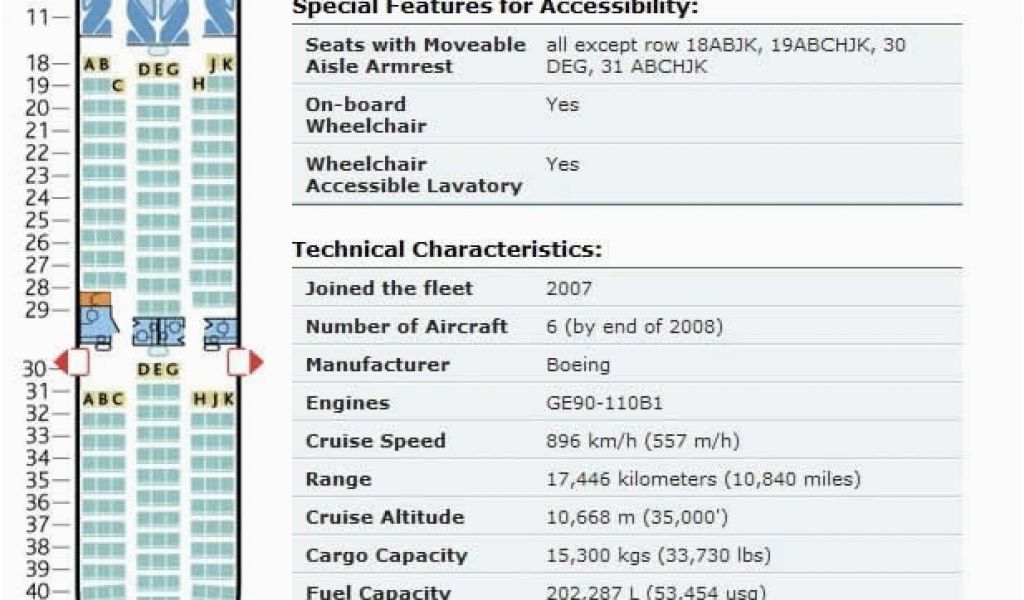Click the orange highlighted seat at row 29

95,299
